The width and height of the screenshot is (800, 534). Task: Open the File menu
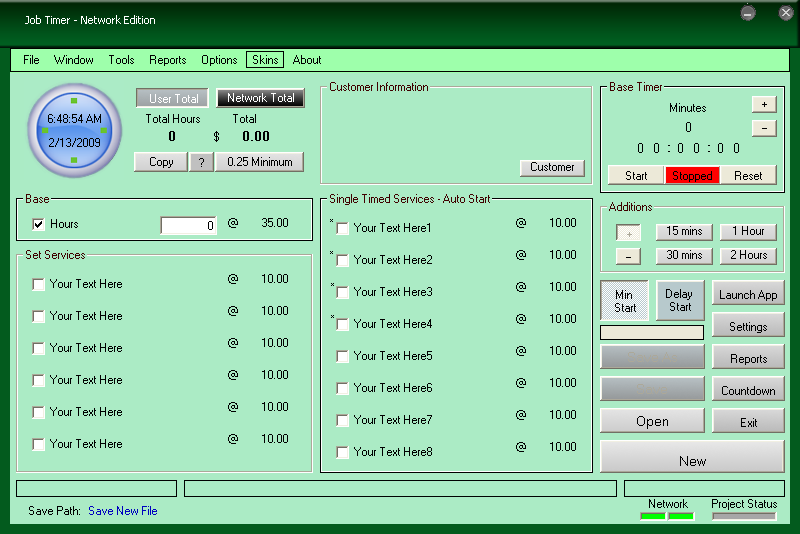click(31, 60)
